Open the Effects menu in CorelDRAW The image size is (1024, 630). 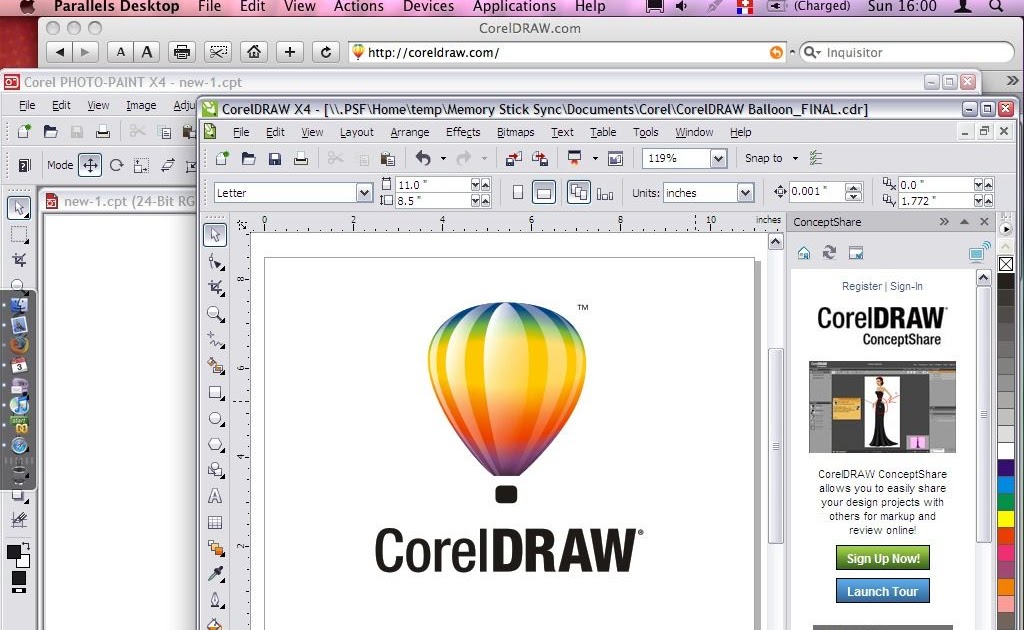(x=463, y=132)
